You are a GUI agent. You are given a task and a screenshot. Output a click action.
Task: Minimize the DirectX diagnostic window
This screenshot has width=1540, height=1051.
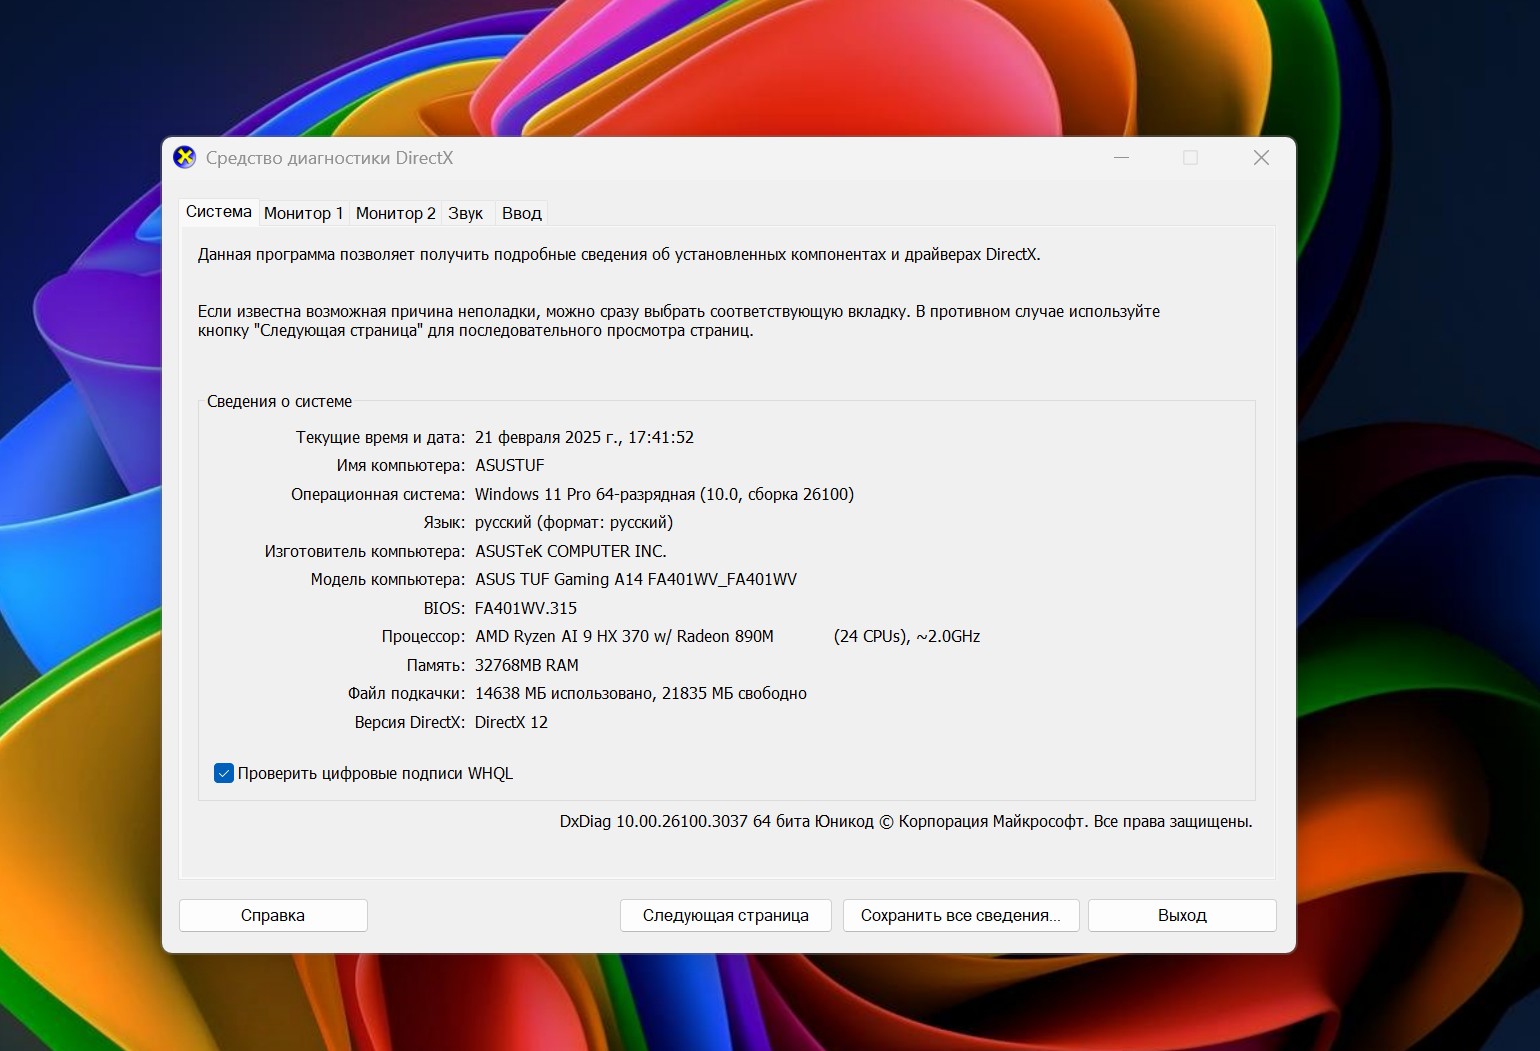tap(1122, 158)
